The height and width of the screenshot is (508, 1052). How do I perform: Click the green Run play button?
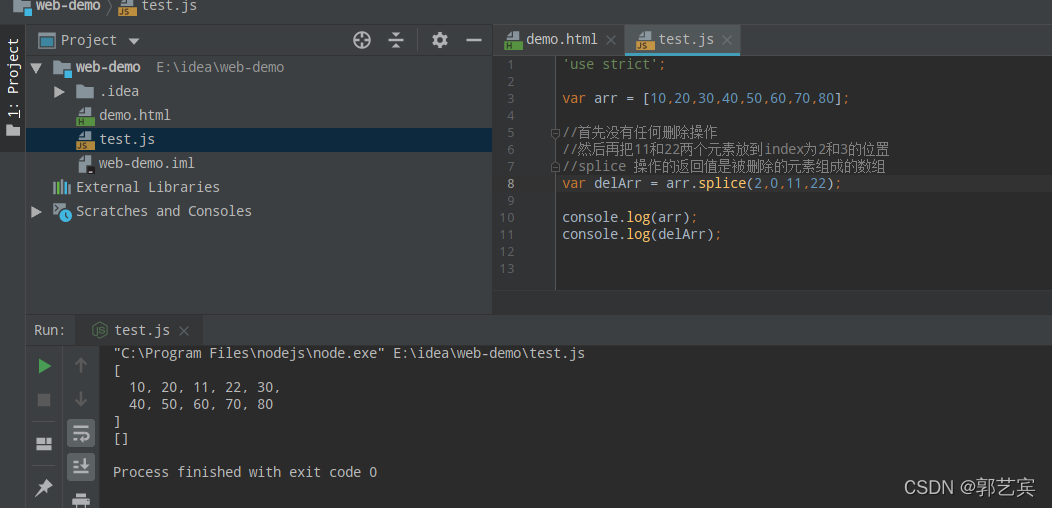44,366
